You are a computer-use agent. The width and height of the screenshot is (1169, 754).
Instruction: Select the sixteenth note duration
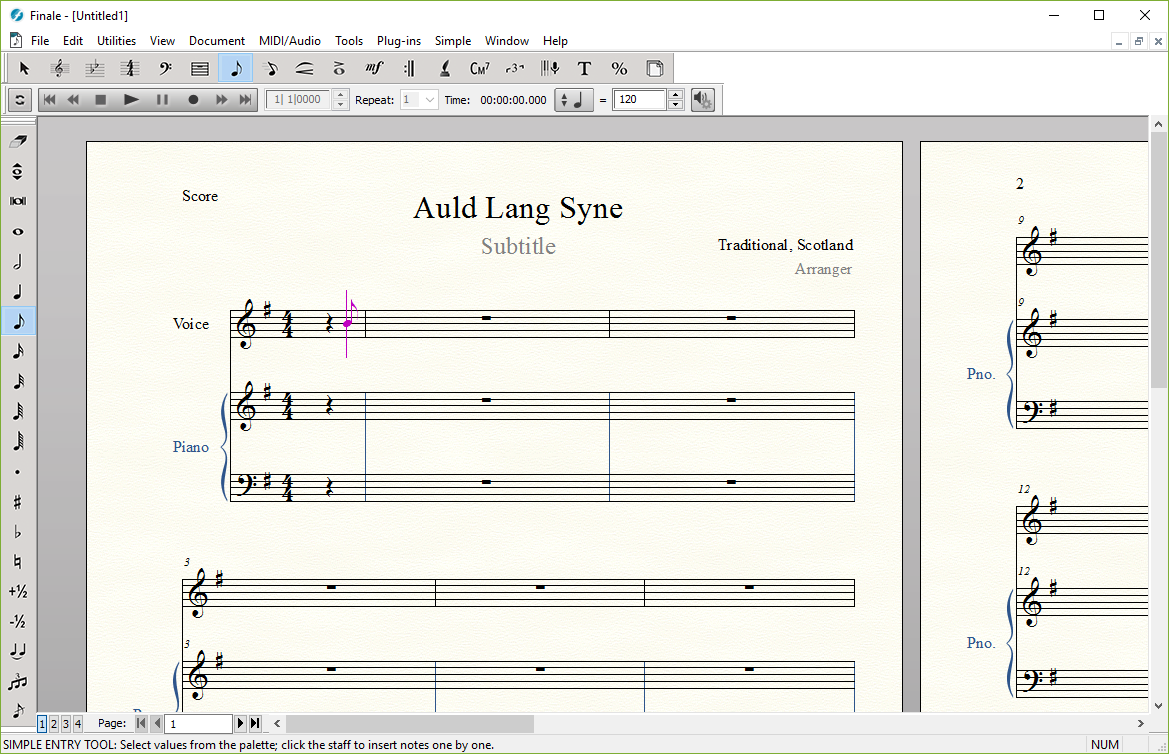click(18, 351)
